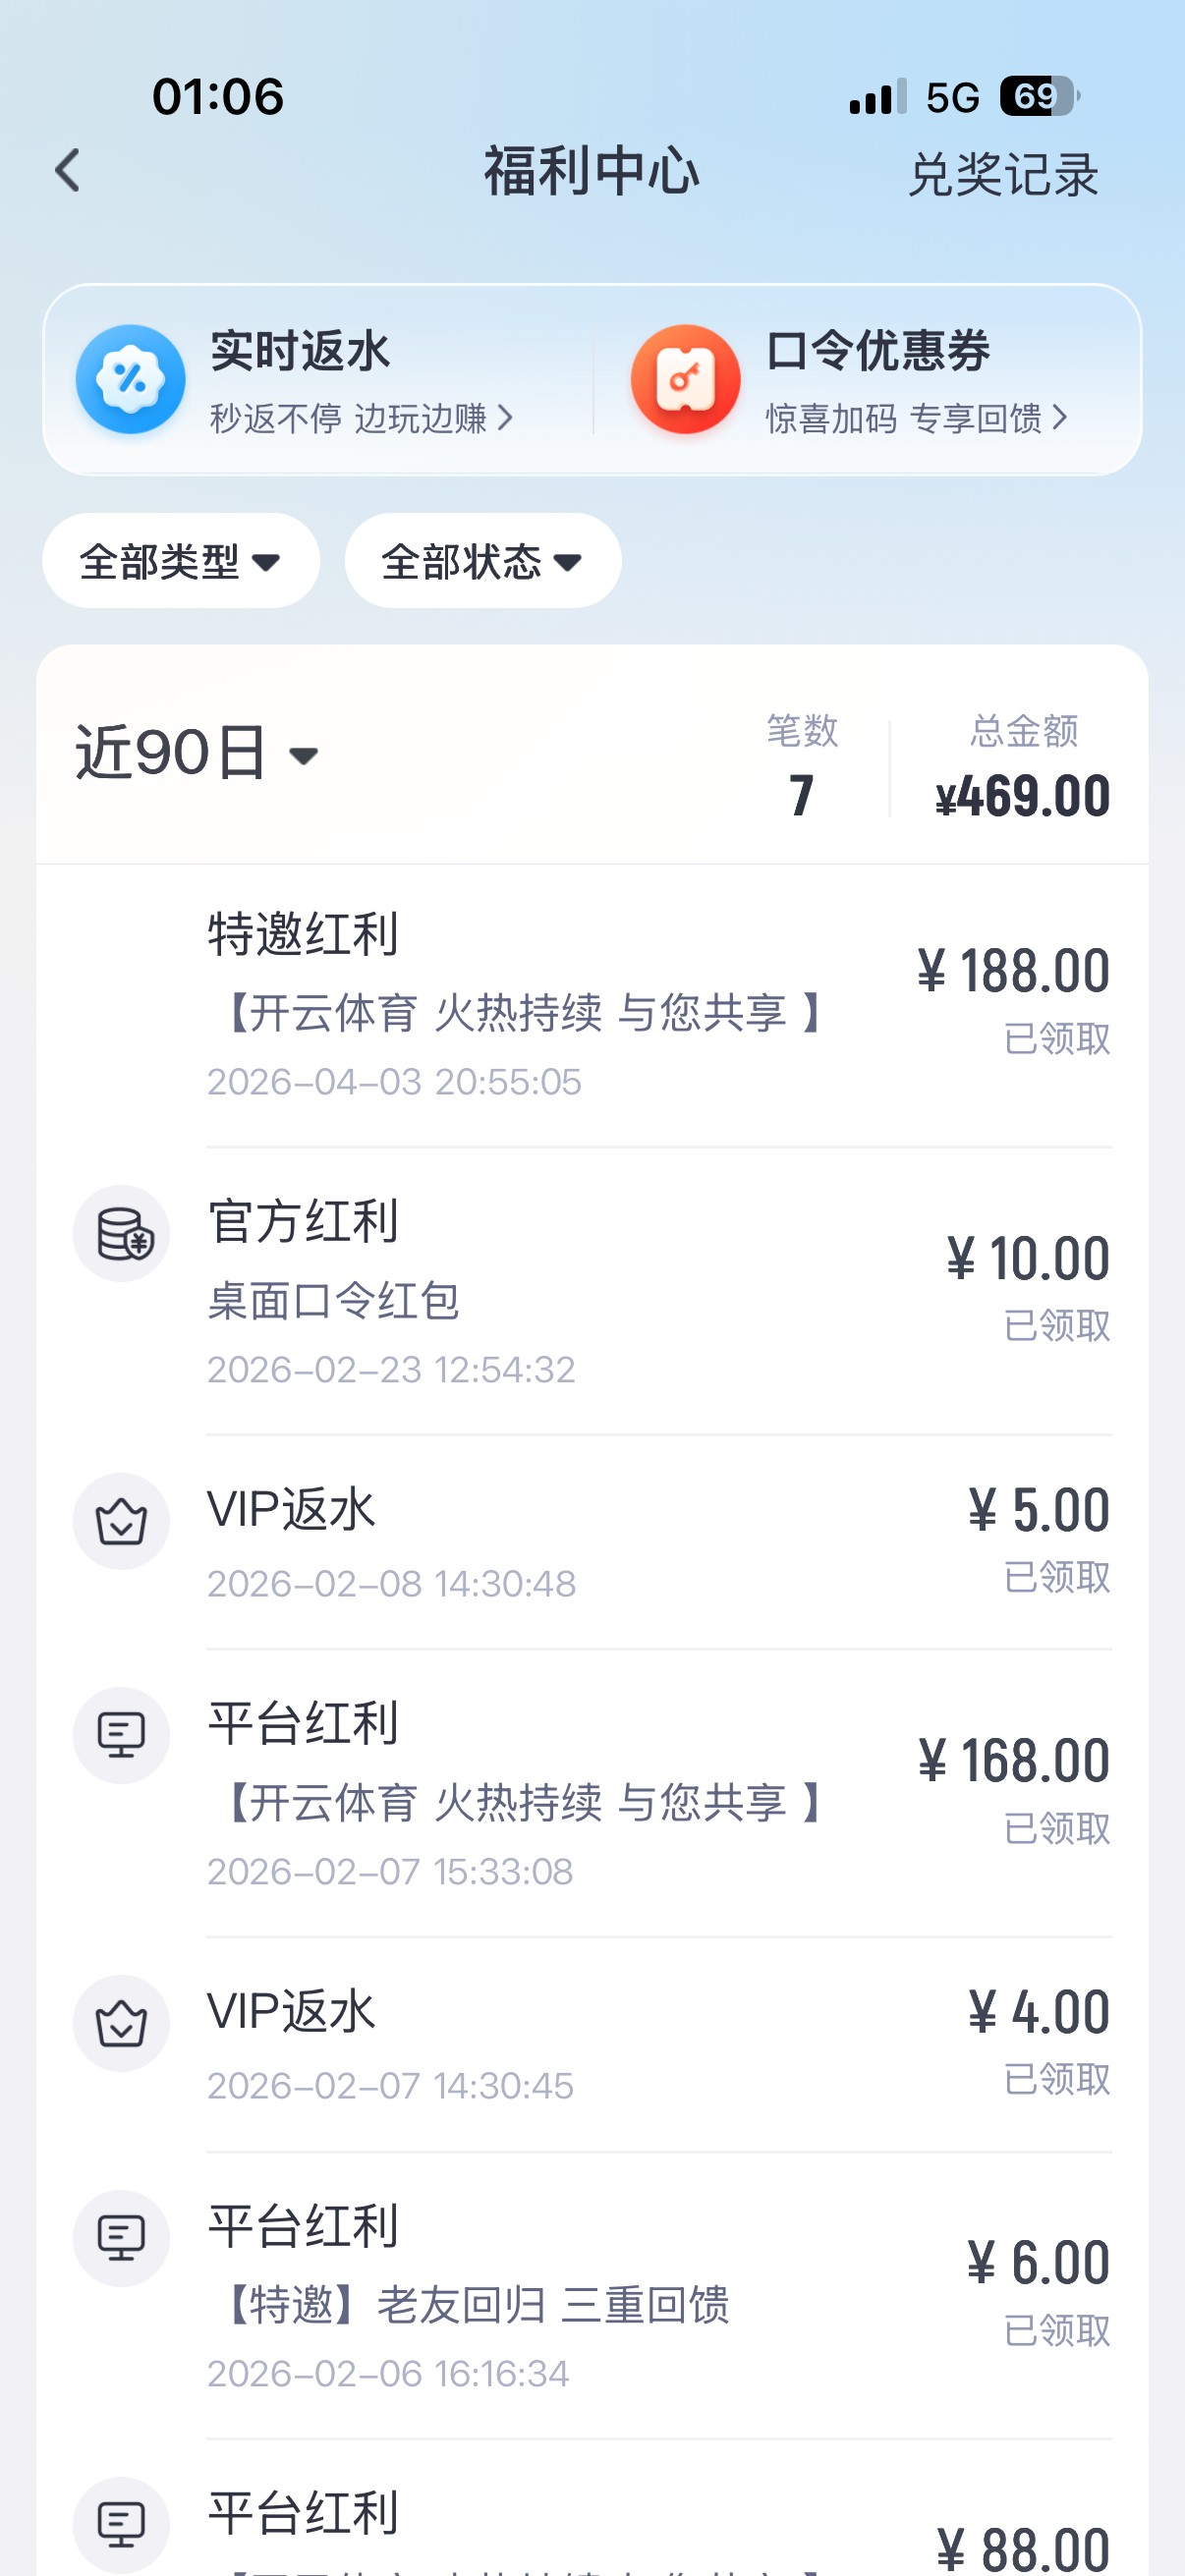Tap the crown icon for ¥4.00 VIP返水
The height and width of the screenshot is (2576, 1185).
coord(121,2023)
